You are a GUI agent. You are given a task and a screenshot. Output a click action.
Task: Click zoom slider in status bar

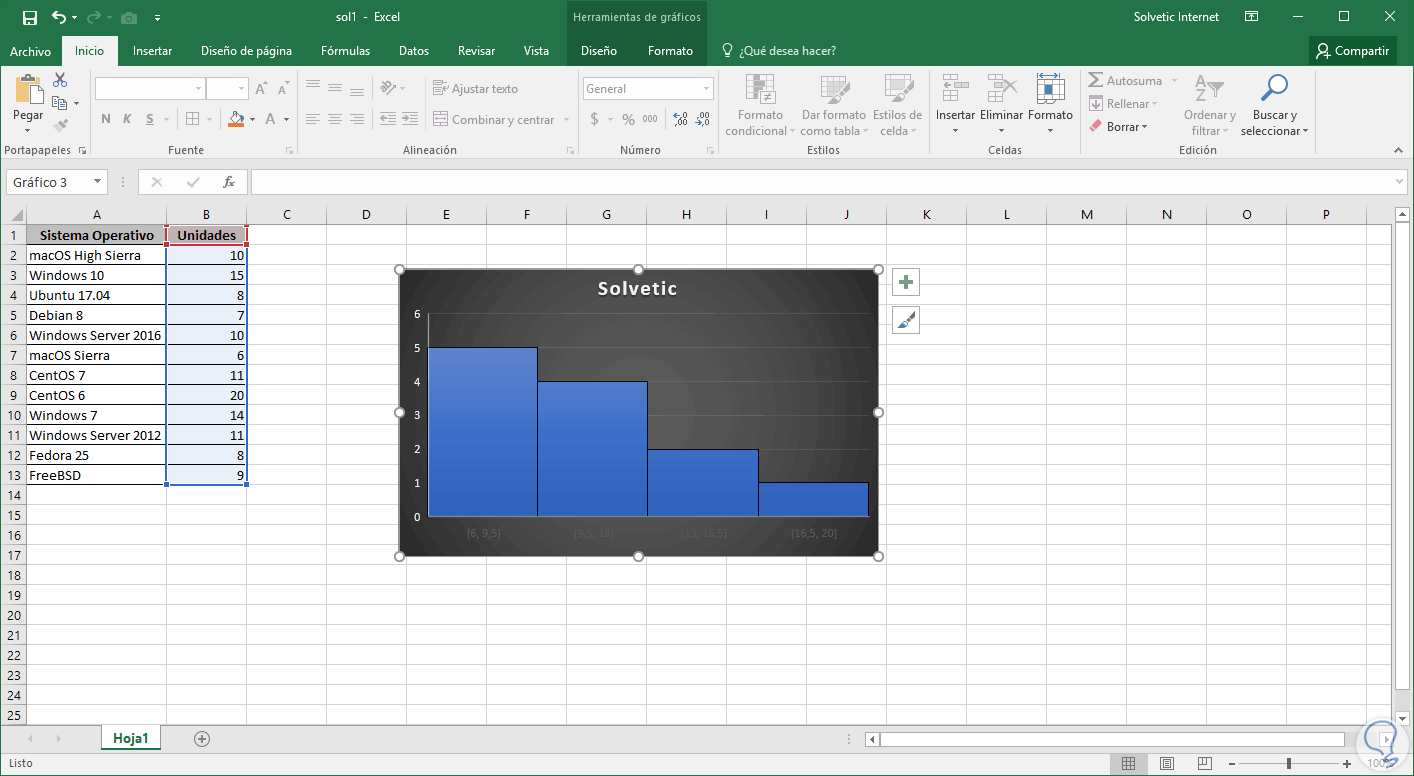[x=1290, y=764]
